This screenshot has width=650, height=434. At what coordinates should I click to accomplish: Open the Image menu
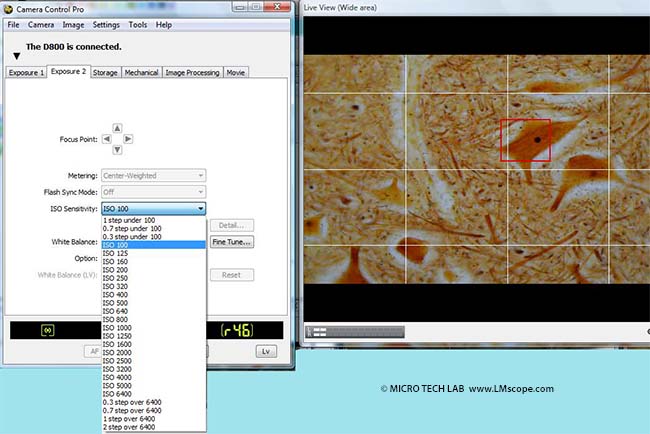pos(73,25)
